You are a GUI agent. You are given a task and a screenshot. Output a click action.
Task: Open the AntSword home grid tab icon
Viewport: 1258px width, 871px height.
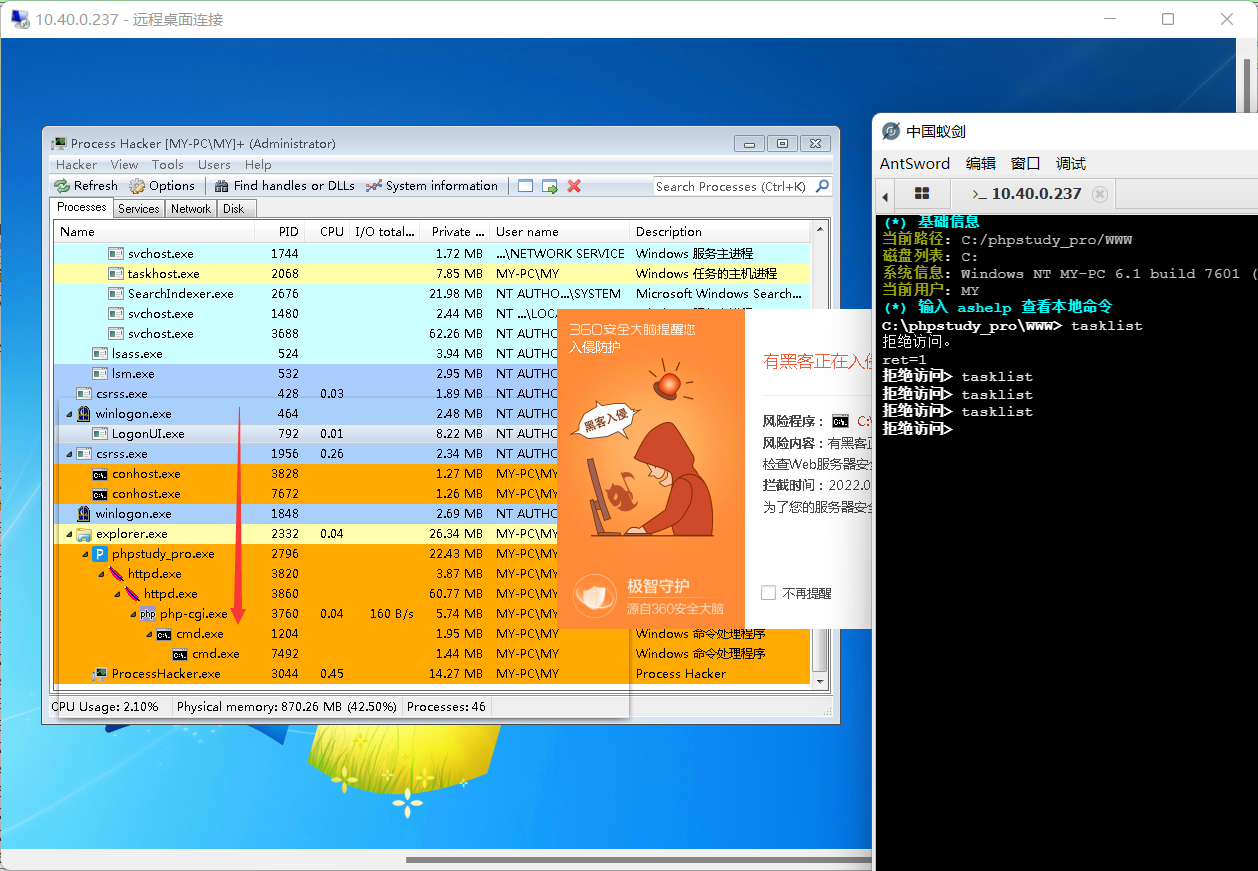point(922,193)
